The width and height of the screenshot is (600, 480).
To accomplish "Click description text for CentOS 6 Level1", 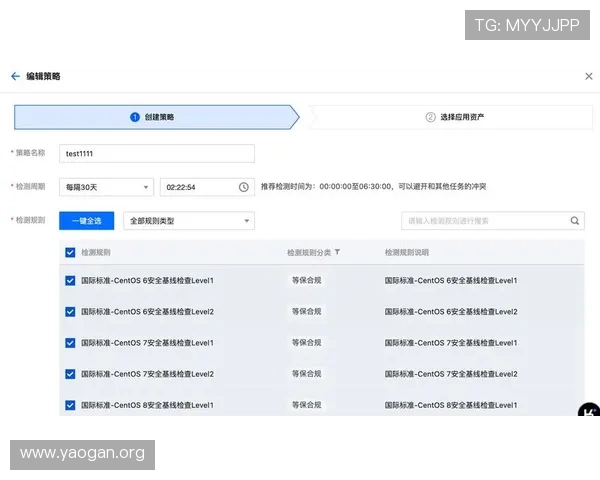I will (451, 281).
